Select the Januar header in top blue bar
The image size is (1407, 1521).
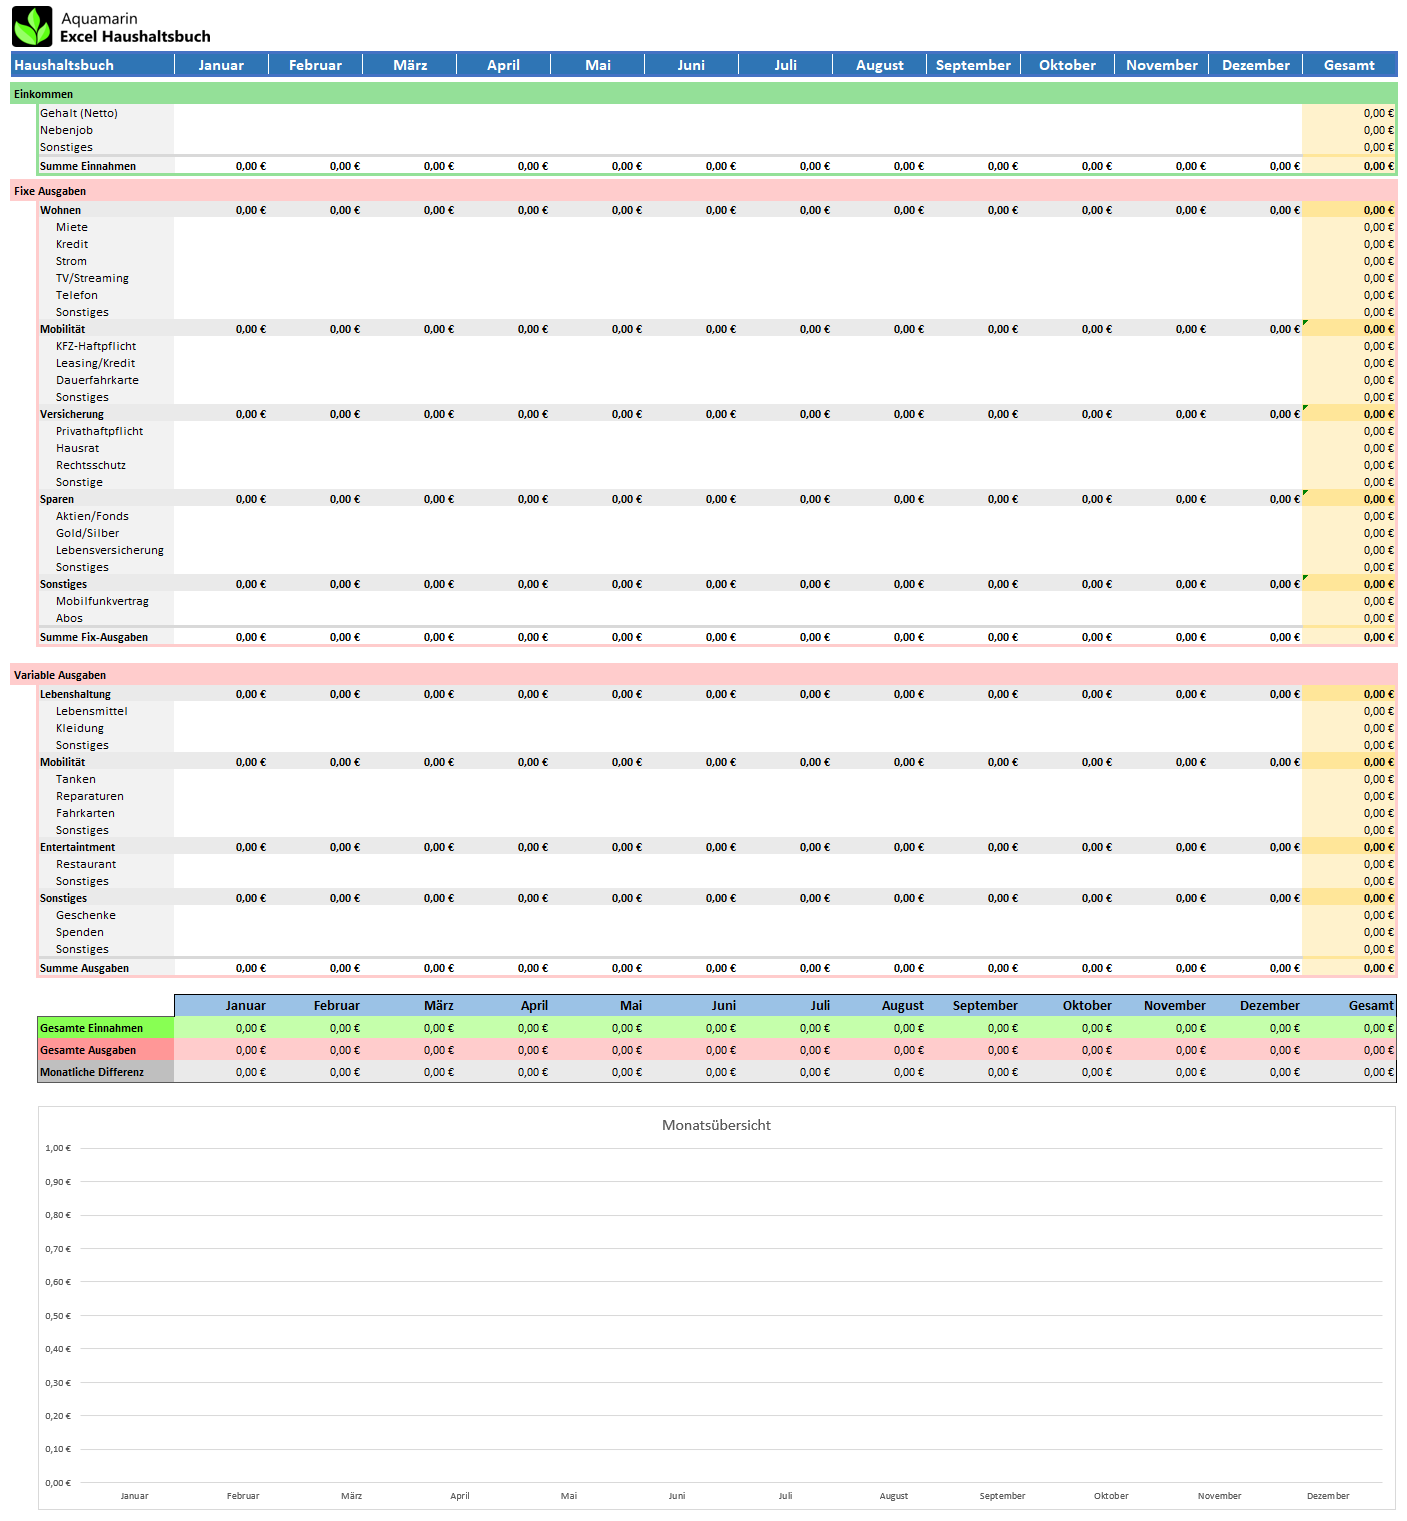(221, 65)
